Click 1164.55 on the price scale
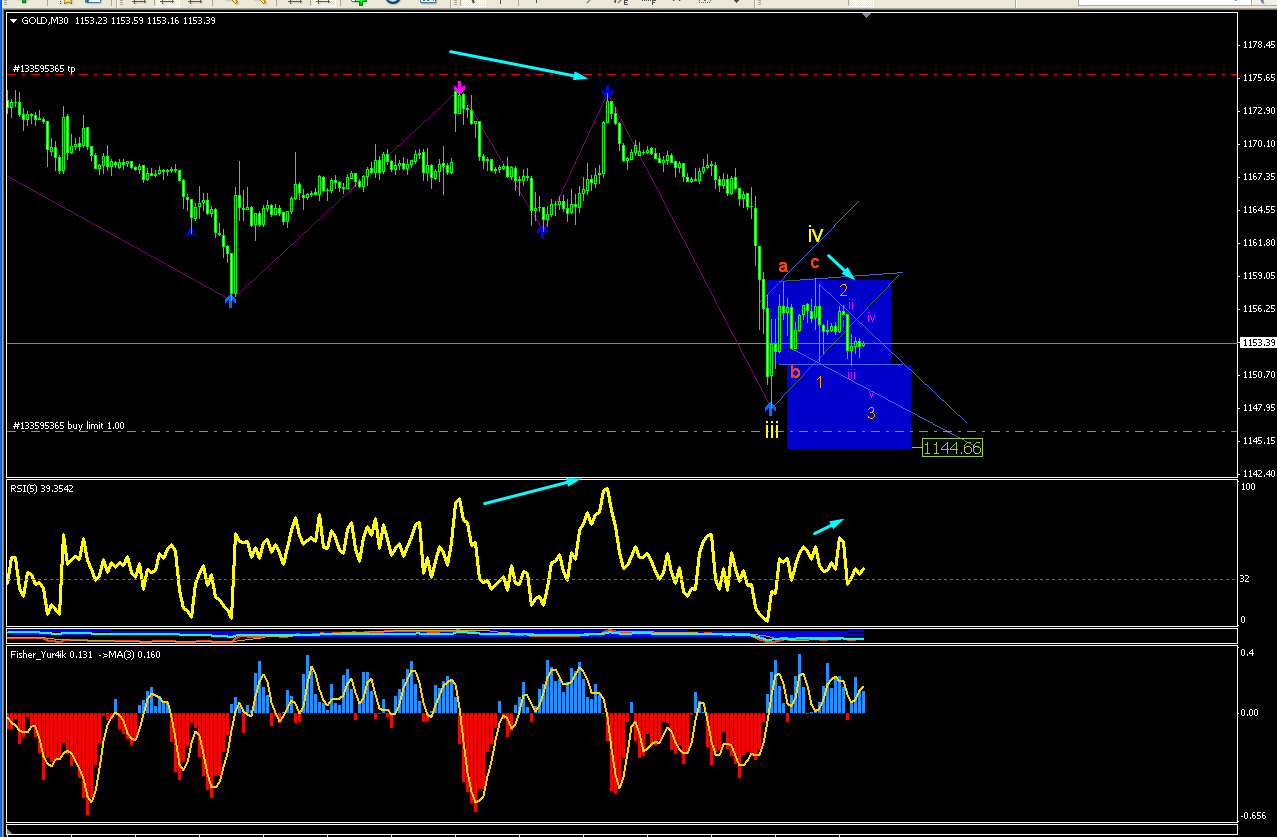This screenshot has width=1277, height=837. [1257, 210]
